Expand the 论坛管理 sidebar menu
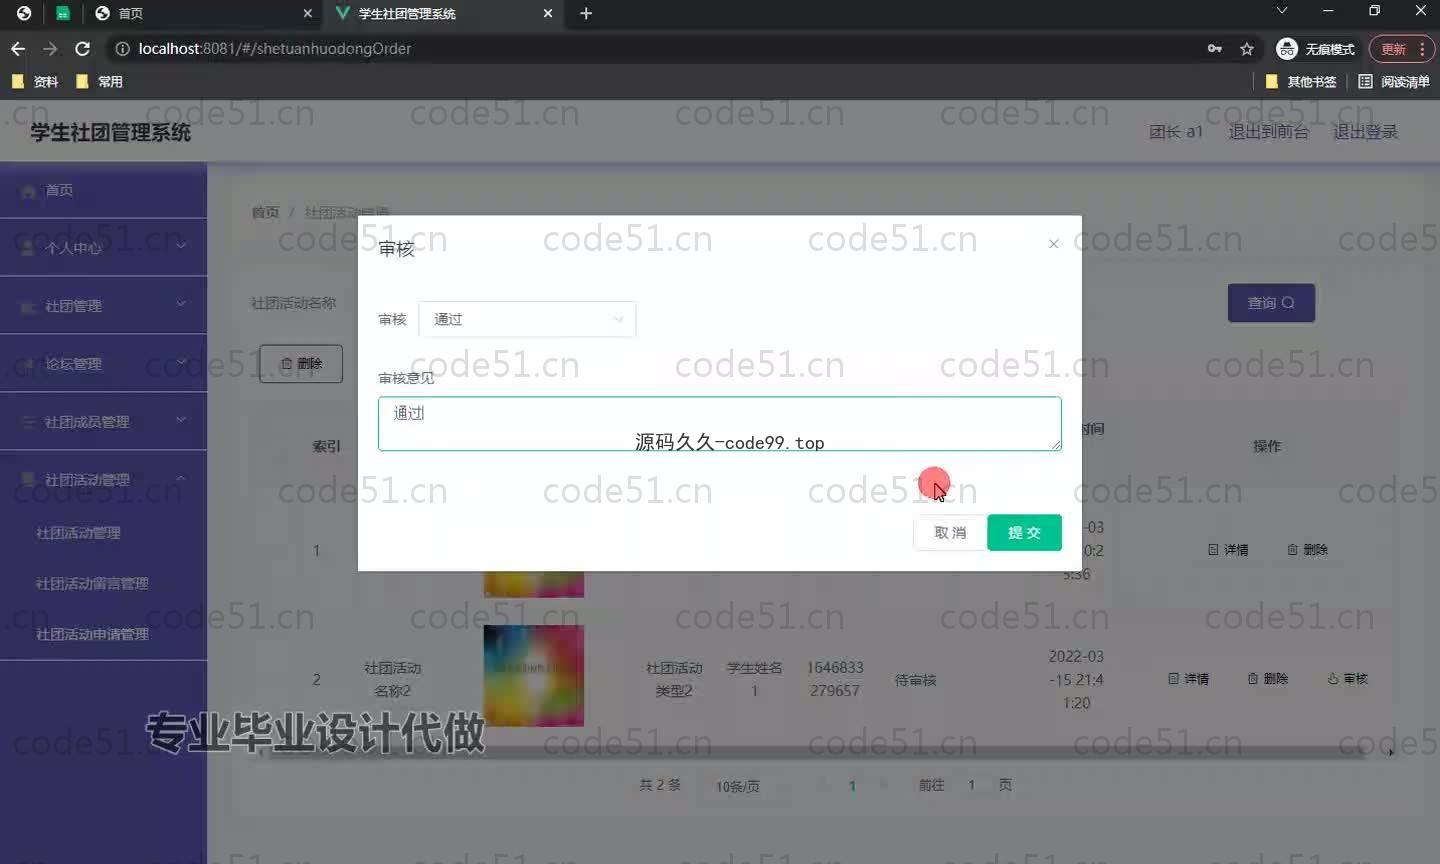The width and height of the screenshot is (1440, 864). coord(103,363)
